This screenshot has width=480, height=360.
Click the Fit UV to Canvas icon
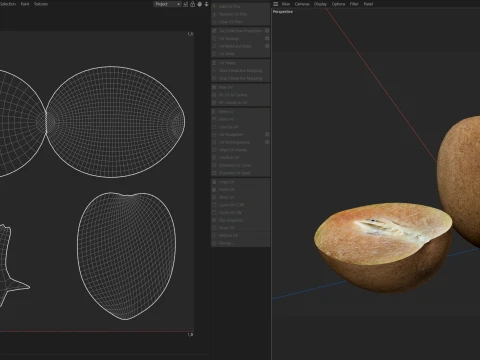point(214,95)
